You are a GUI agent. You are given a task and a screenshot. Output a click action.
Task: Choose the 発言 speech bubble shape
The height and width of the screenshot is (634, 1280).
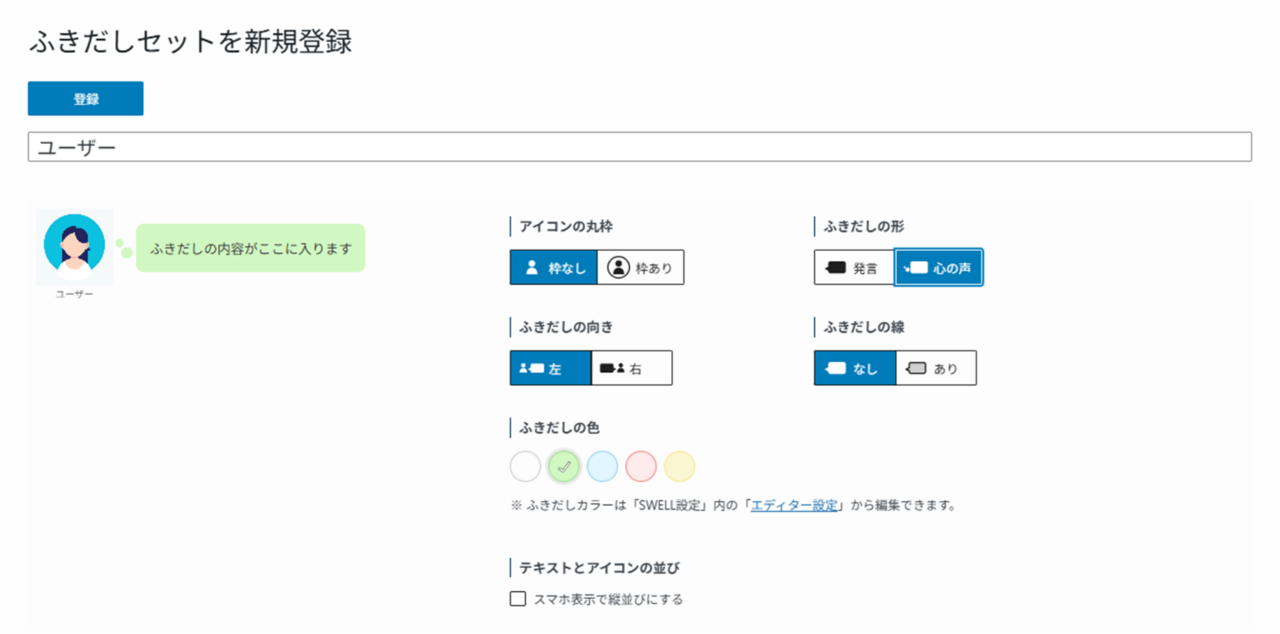click(x=853, y=268)
